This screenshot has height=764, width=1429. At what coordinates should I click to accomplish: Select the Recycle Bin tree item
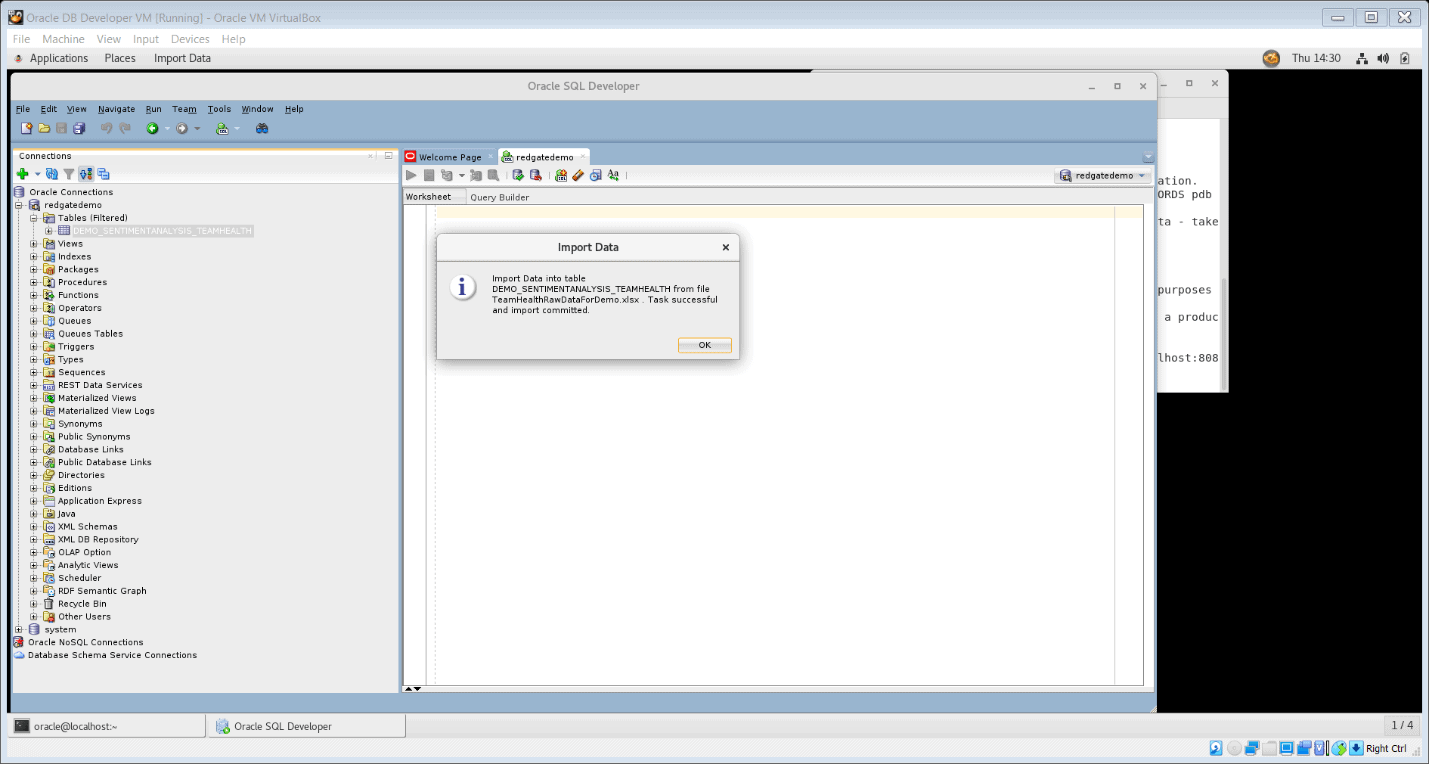82,604
